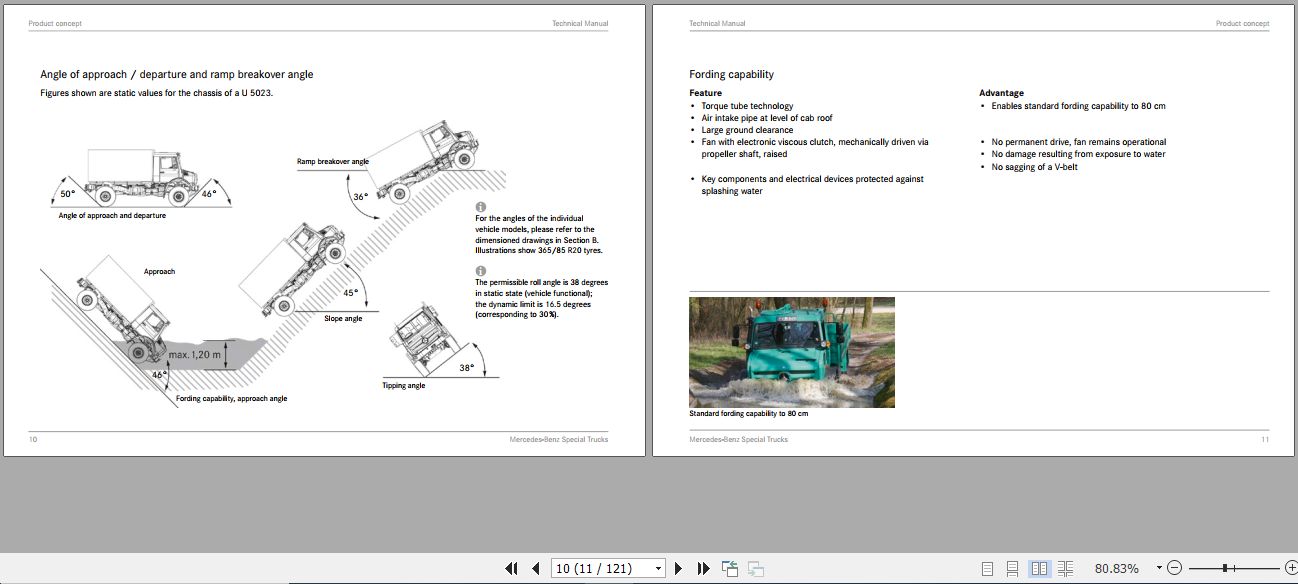Viewport: 1298px width, 584px height.
Task: Enable continuous page scrolling layout
Action: tap(1013, 568)
